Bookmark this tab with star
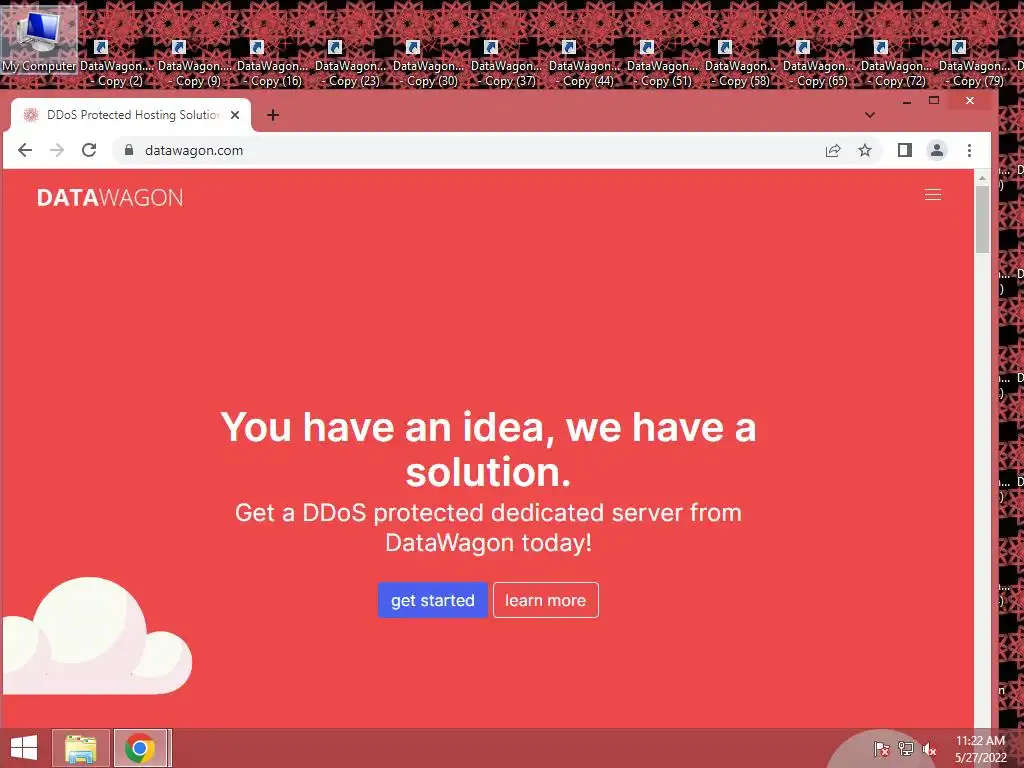This screenshot has width=1024, height=768. tap(865, 151)
